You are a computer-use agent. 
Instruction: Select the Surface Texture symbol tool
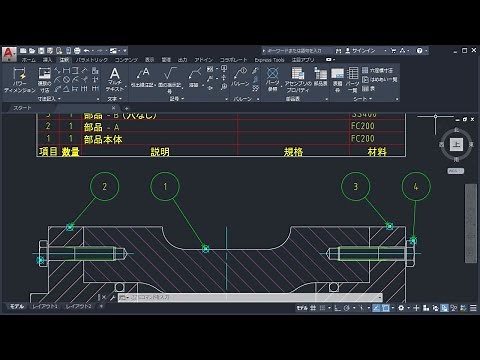(x=169, y=79)
